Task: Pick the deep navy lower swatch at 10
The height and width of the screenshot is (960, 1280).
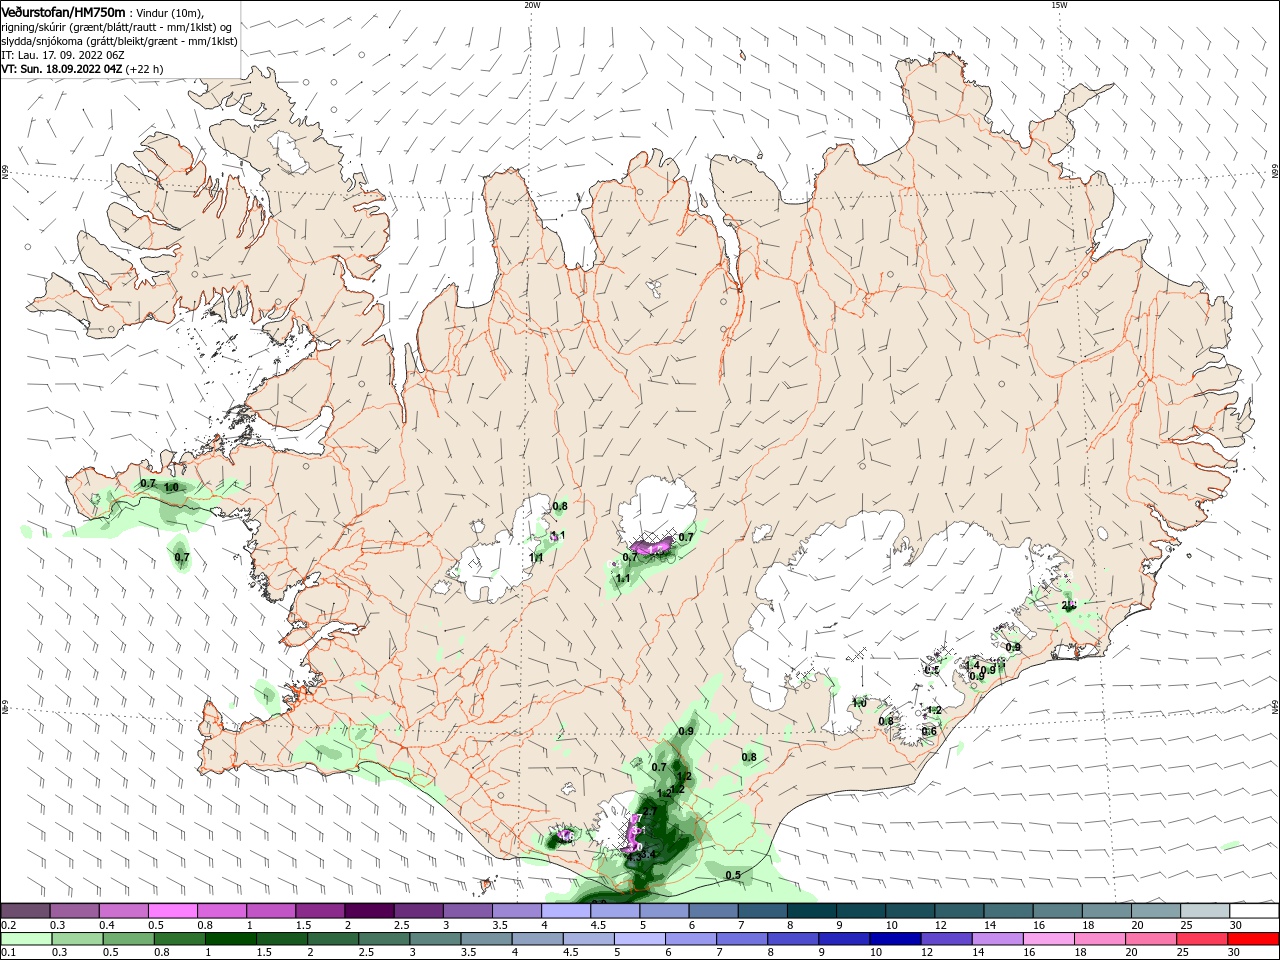Action: tap(895, 939)
